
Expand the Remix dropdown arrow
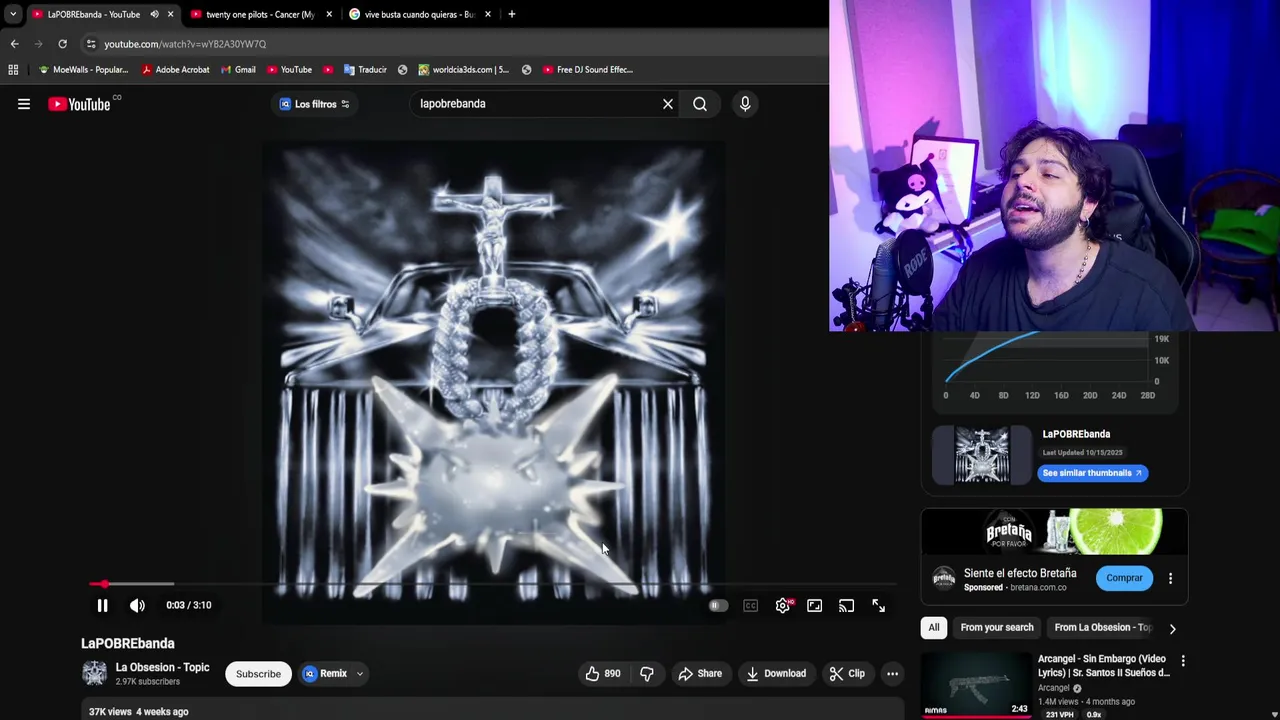(360, 674)
